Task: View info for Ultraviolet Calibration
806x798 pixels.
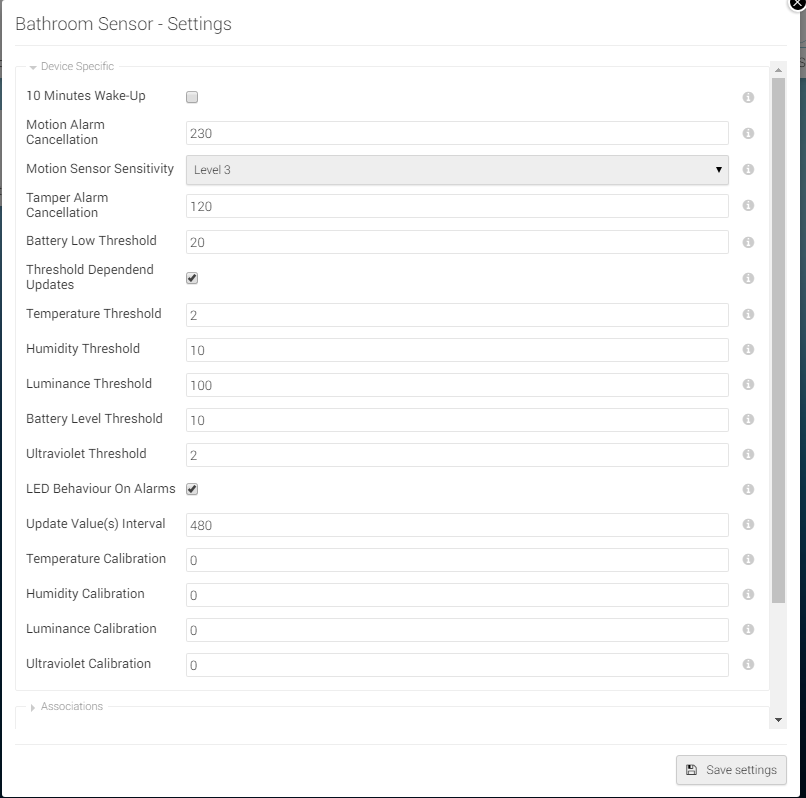Action: click(748, 664)
